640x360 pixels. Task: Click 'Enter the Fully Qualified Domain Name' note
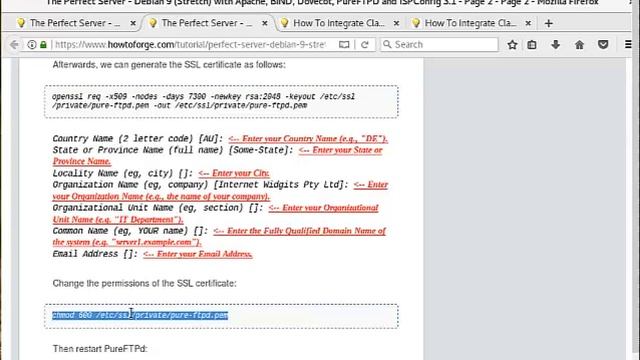[219, 236]
